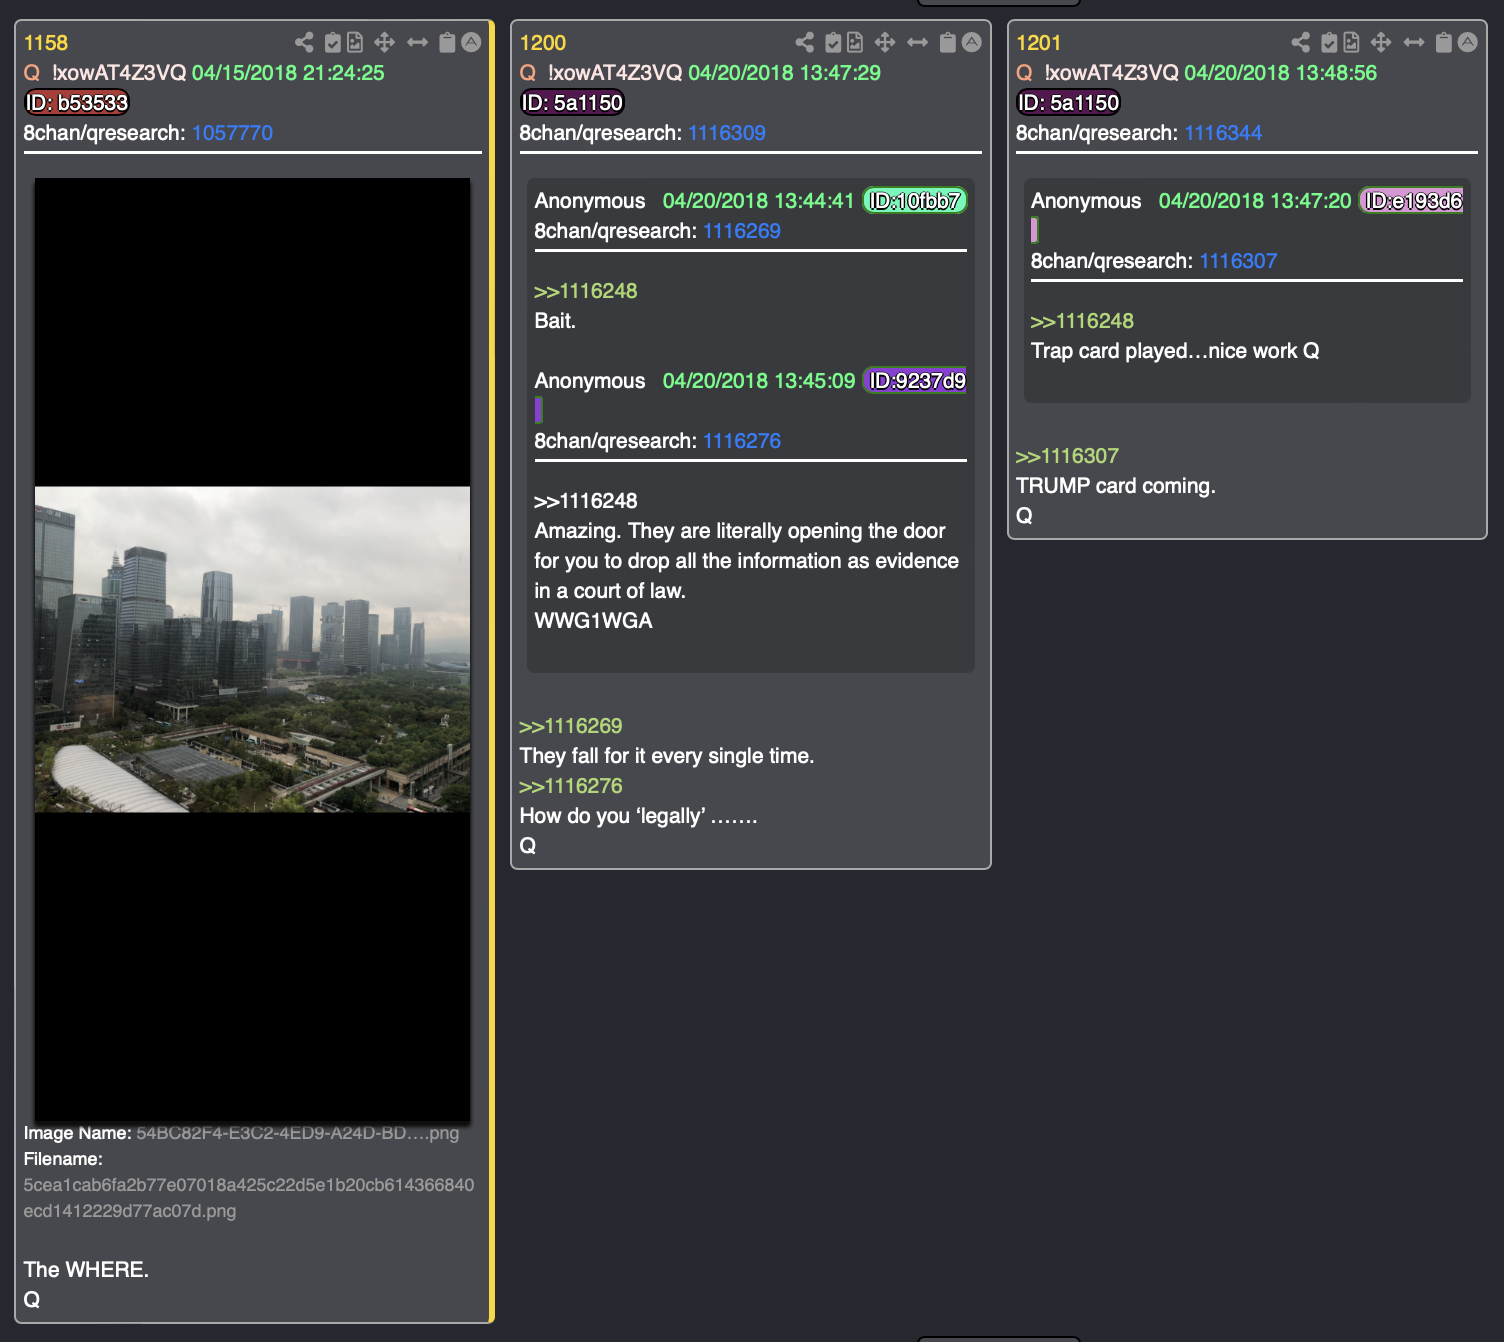
Task: Click the image-file icon on post 1200
Action: (855, 42)
